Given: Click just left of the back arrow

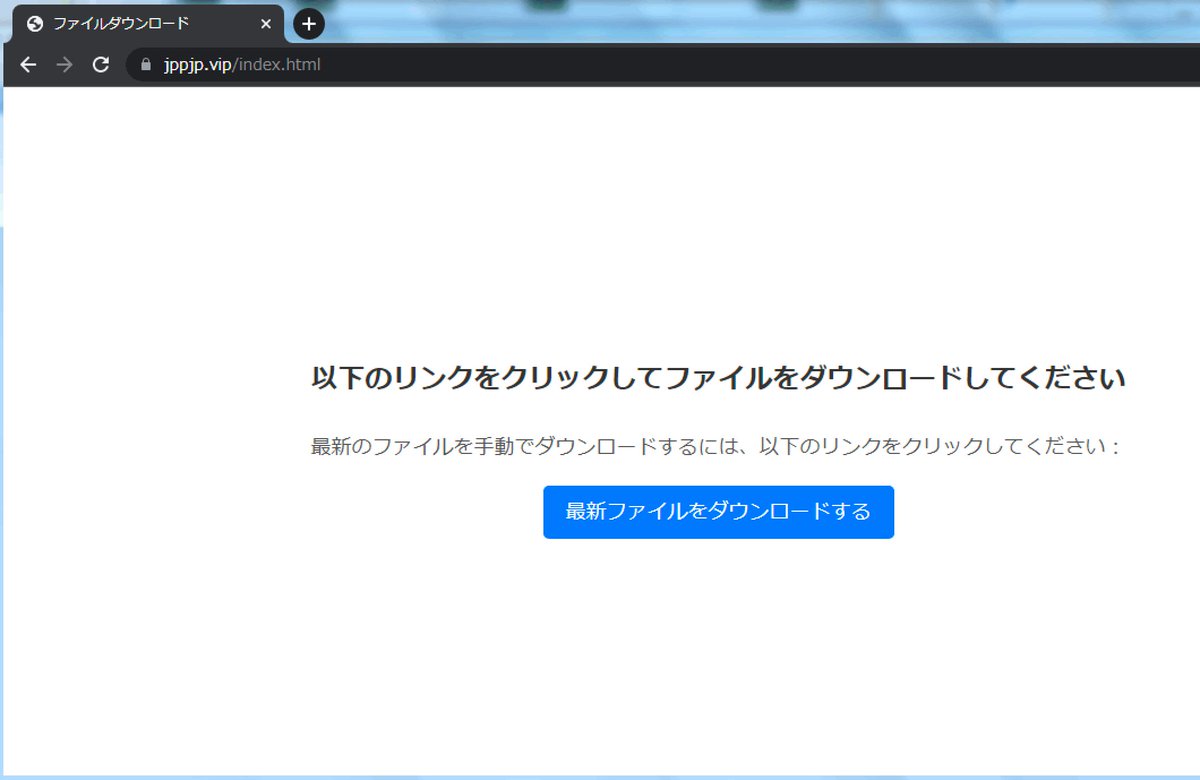Looking at the screenshot, I should click(x=10, y=64).
